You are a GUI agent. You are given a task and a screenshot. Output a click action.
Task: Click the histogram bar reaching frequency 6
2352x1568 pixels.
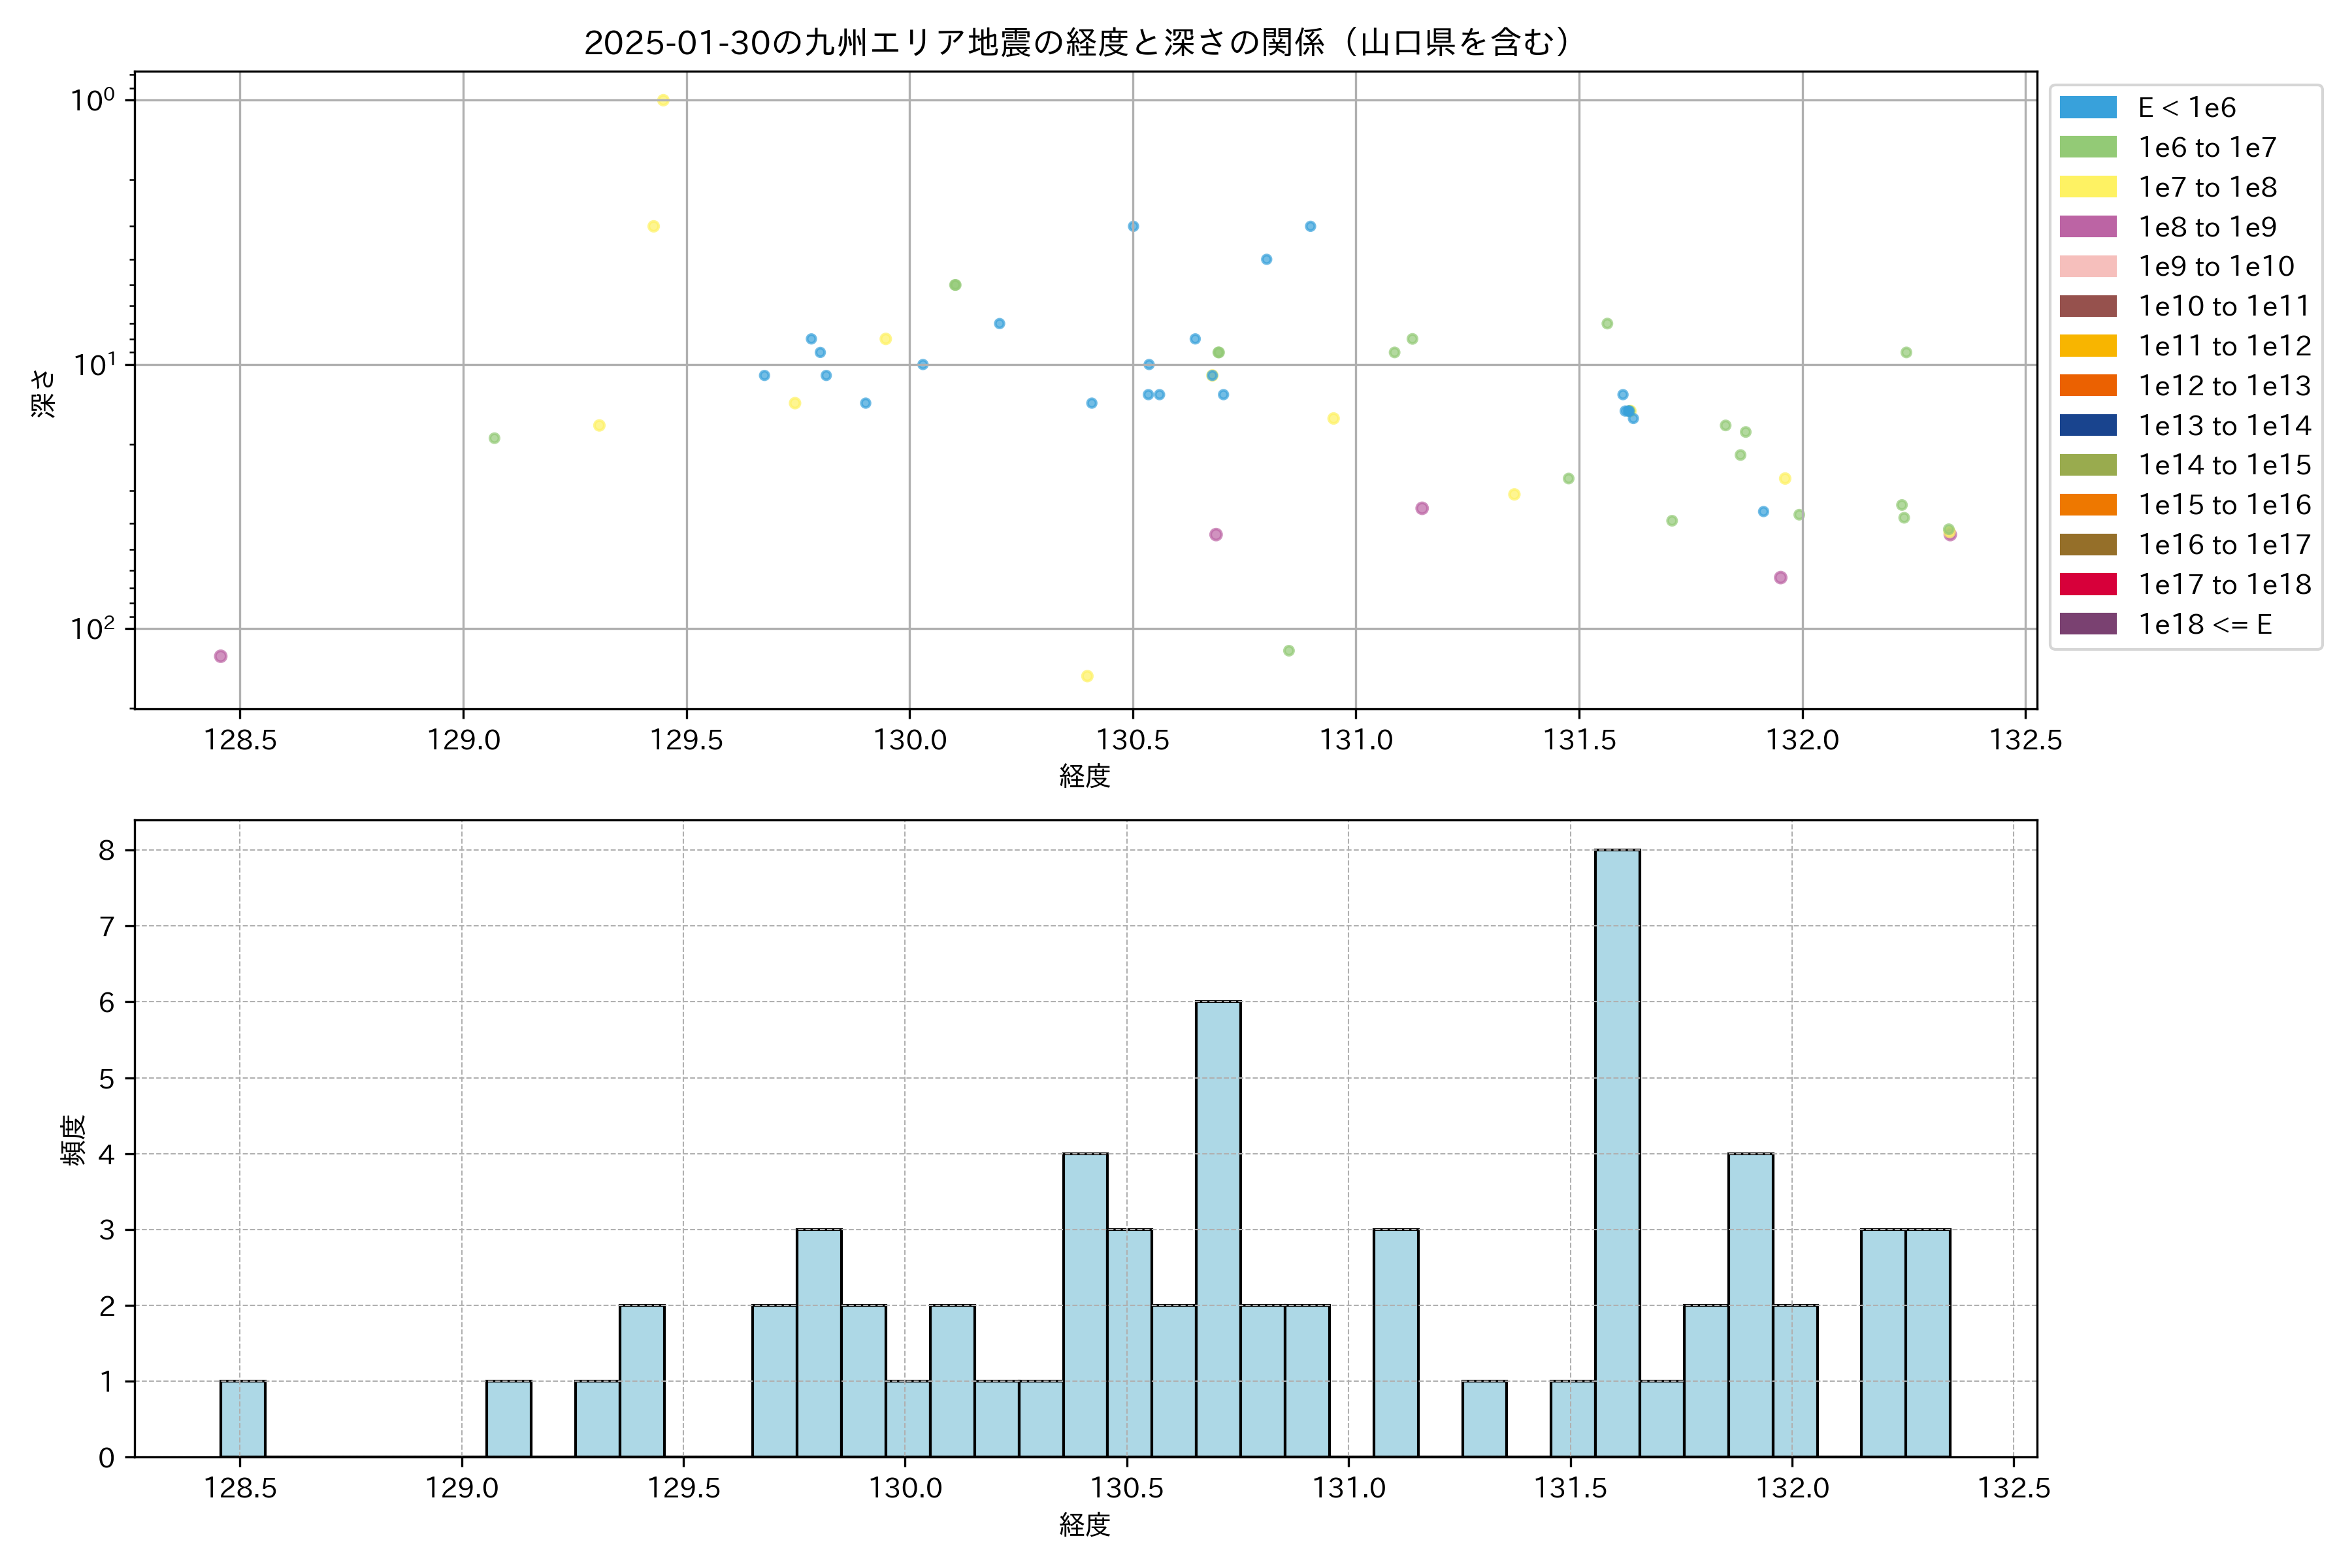point(1218,1228)
